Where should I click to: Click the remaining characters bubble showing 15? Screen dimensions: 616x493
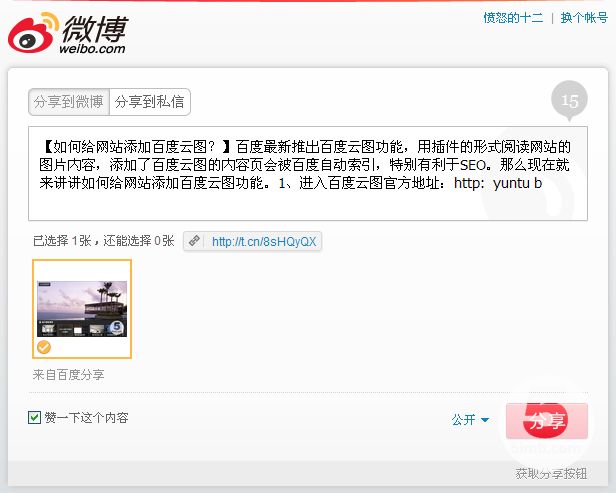pos(569,101)
